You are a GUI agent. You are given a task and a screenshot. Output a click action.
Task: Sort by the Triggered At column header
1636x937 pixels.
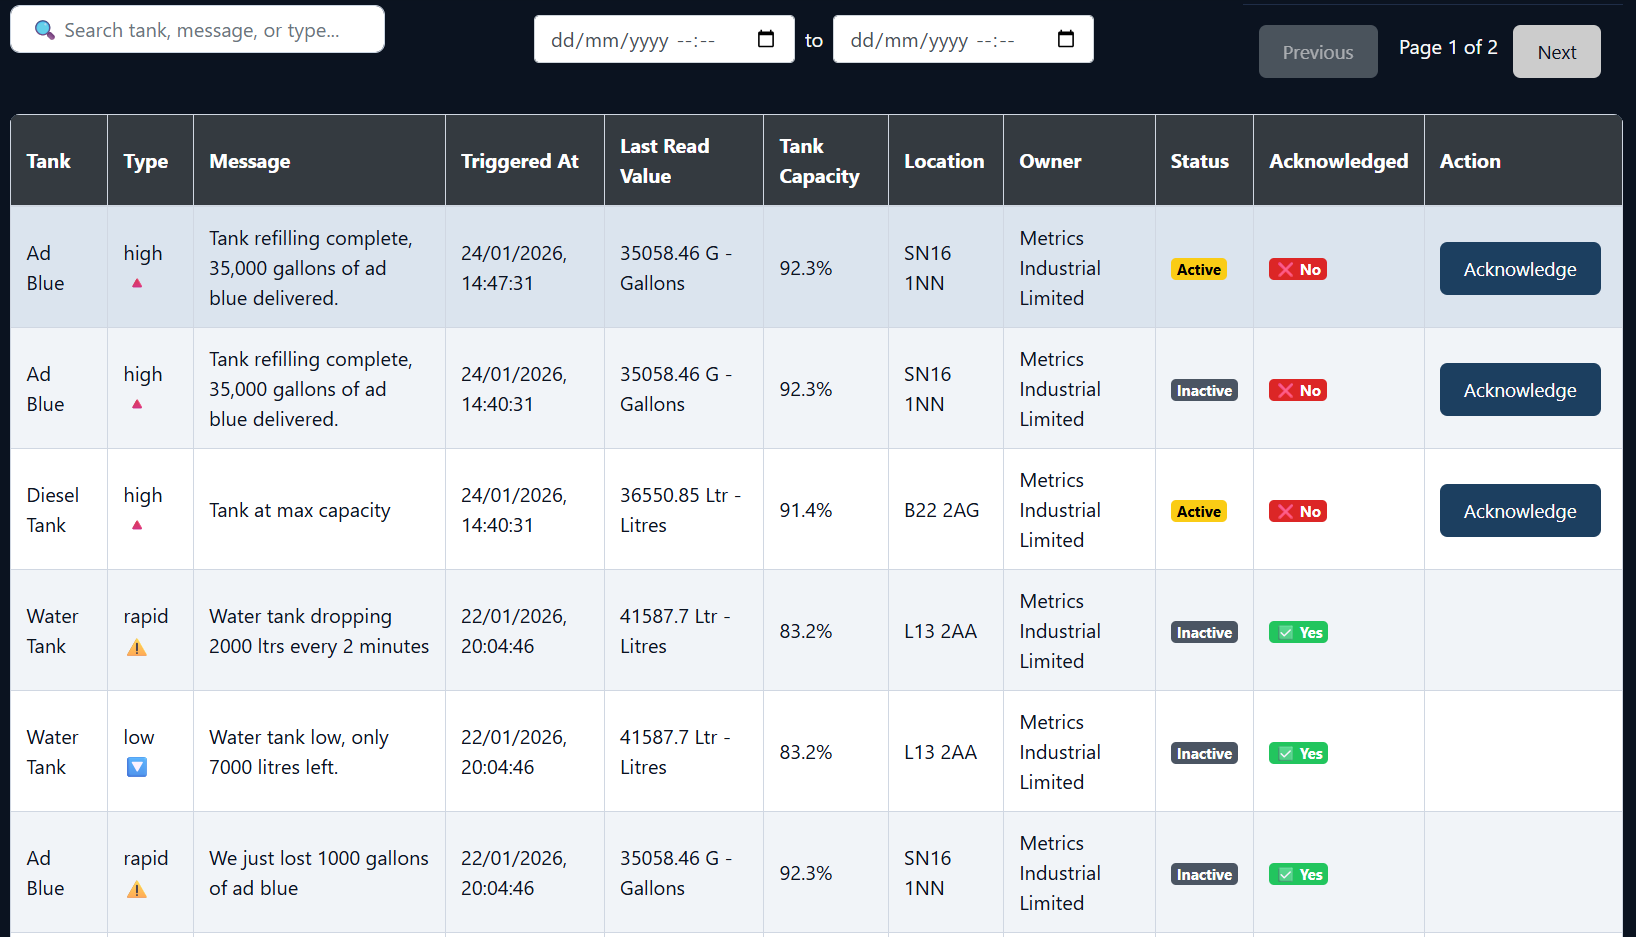point(519,160)
